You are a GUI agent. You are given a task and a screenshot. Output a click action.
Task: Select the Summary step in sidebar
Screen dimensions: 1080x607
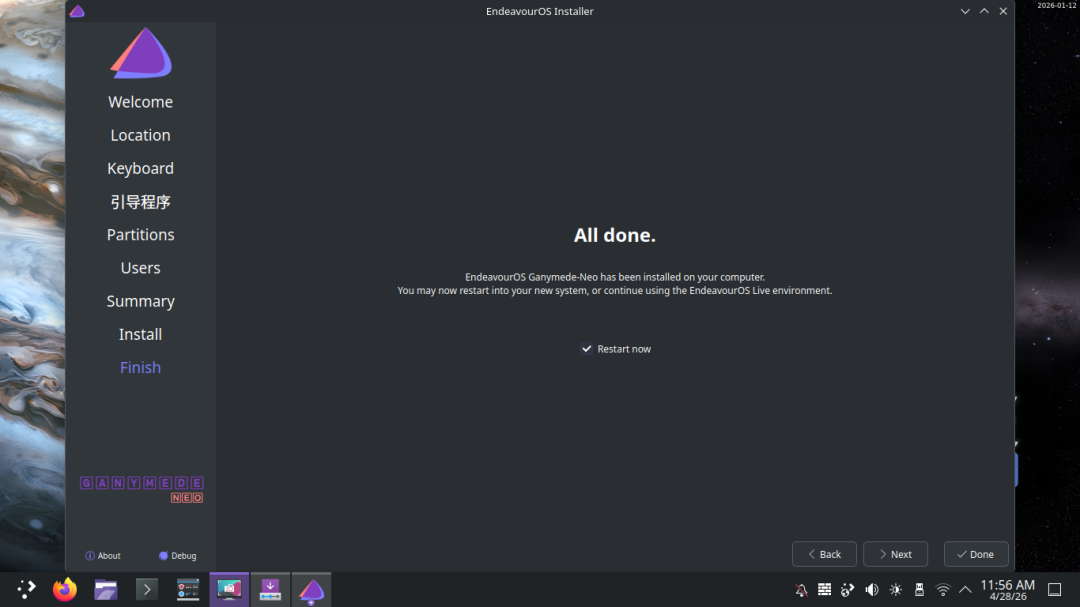[141, 301]
